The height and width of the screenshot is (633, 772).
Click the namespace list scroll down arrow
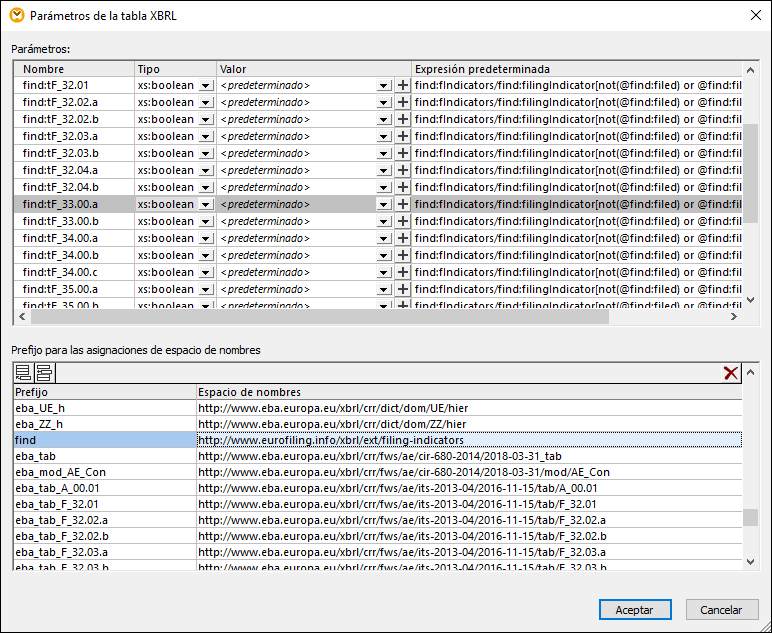pyautogui.click(x=750, y=562)
